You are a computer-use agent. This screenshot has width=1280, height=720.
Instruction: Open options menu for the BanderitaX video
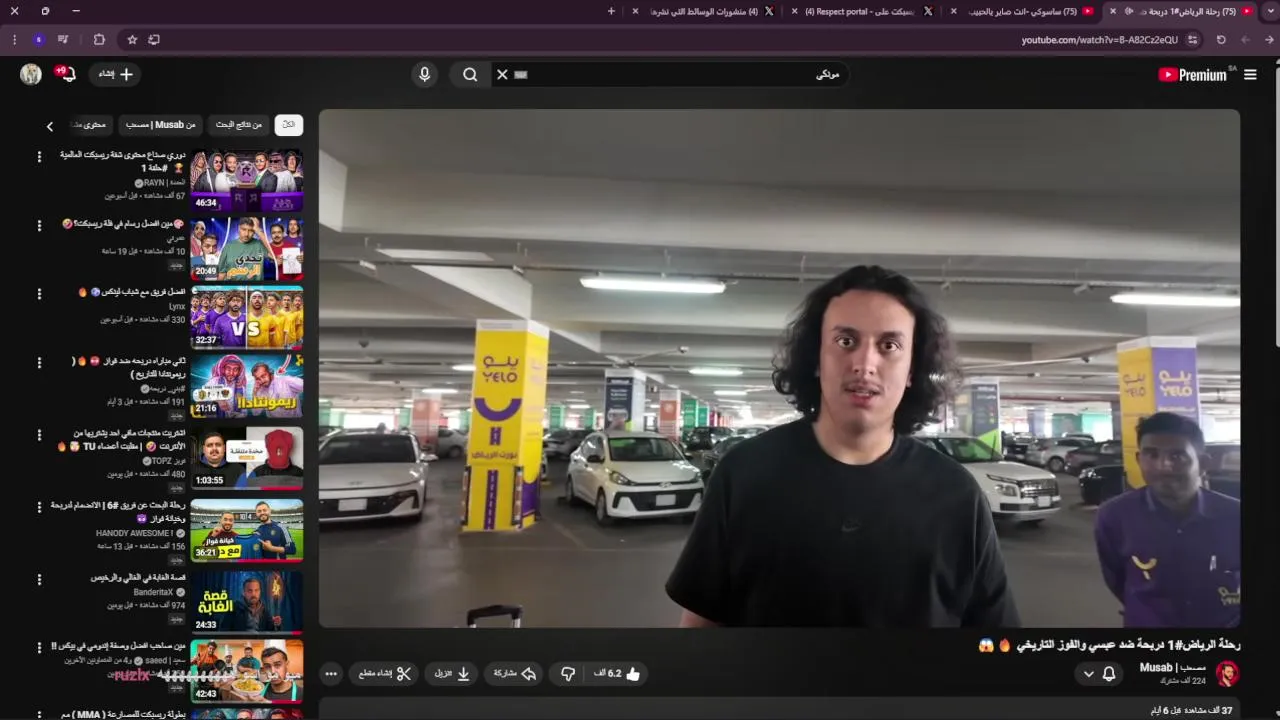(x=39, y=579)
